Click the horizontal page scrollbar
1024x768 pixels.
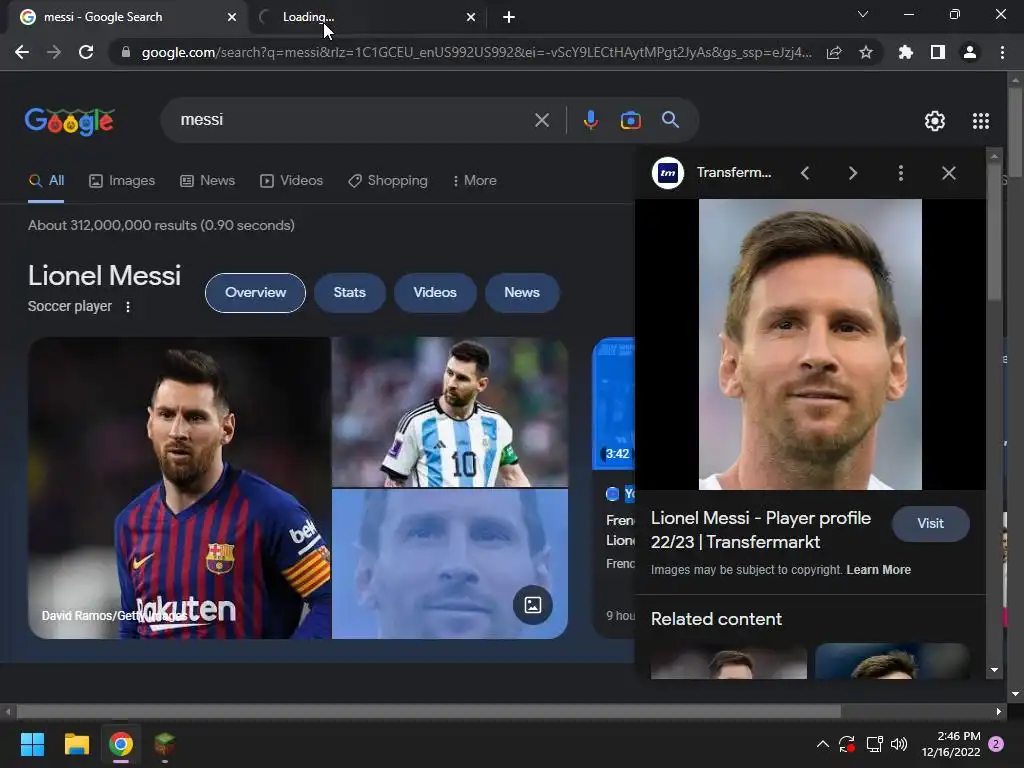pos(428,711)
